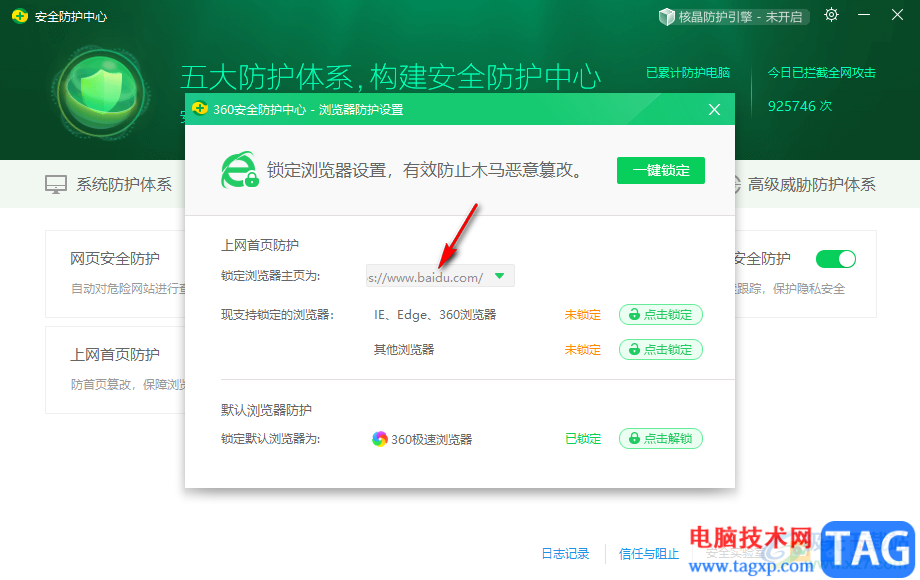
Task: Click the 今日已拦截全网攻击 label
Action: click(x=821, y=73)
